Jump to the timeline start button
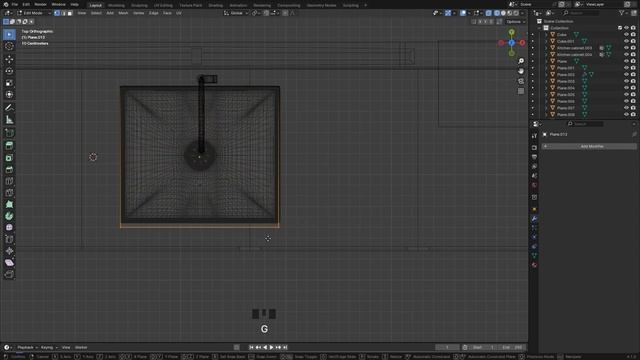 pos(251,347)
